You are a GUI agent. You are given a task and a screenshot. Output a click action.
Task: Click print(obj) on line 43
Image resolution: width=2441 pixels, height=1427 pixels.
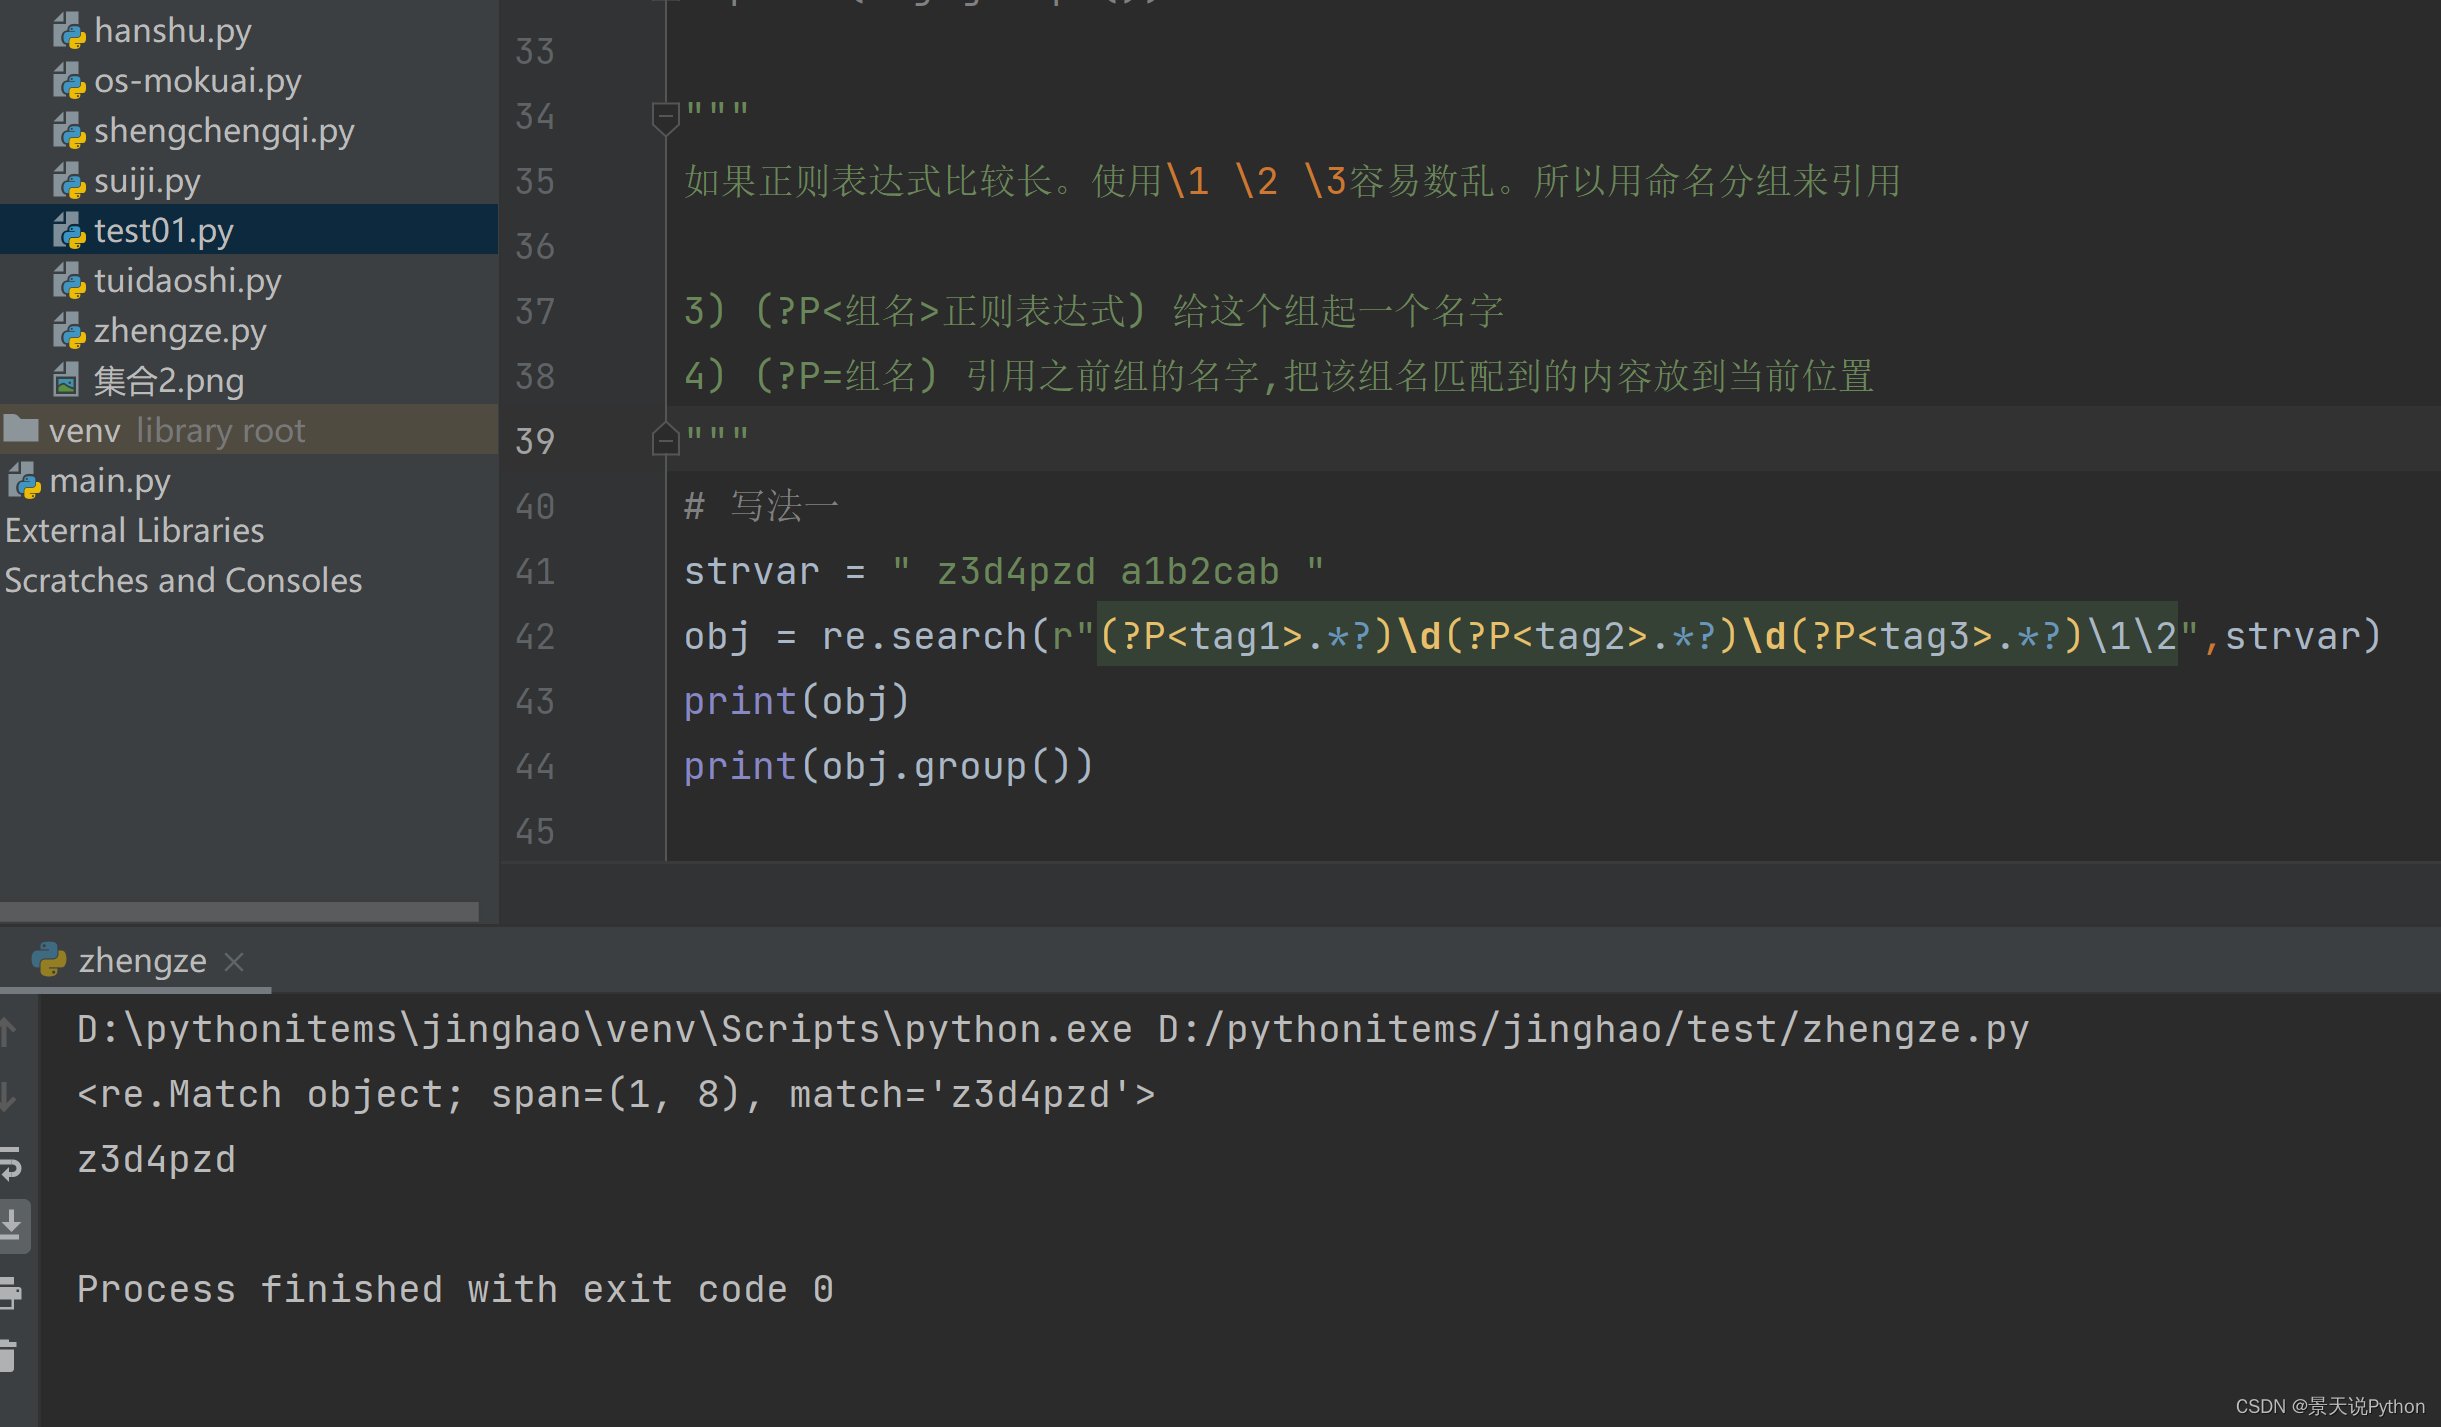tap(797, 701)
